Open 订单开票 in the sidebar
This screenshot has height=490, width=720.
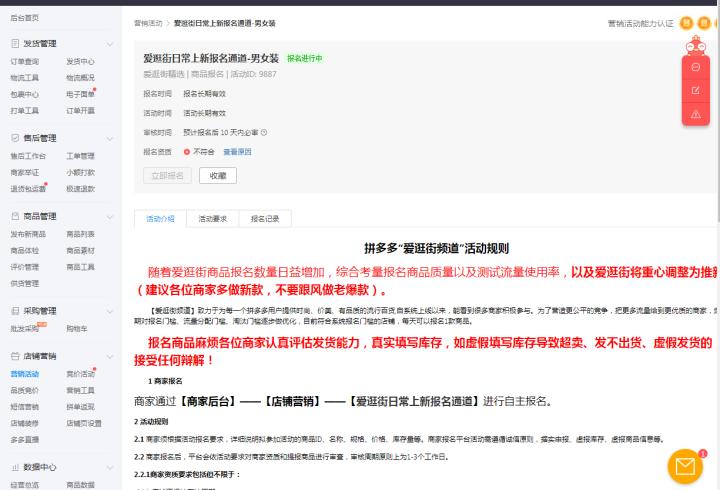(80, 111)
